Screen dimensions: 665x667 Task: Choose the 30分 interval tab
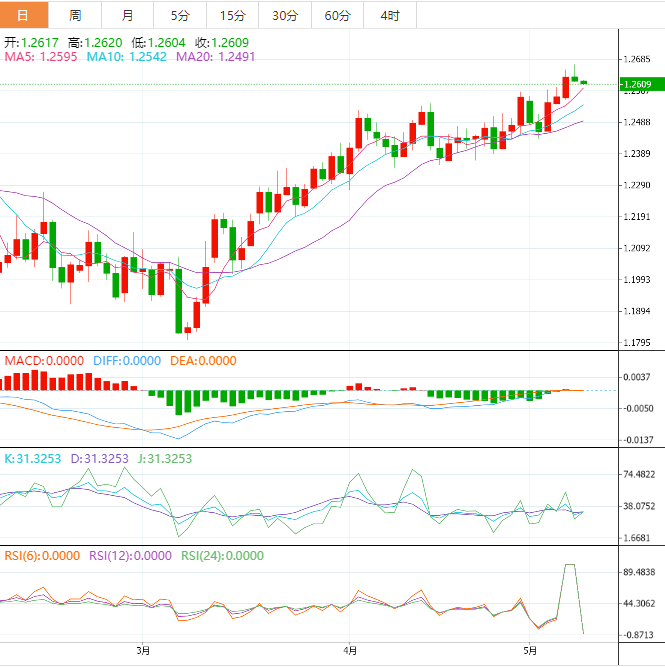(x=284, y=15)
